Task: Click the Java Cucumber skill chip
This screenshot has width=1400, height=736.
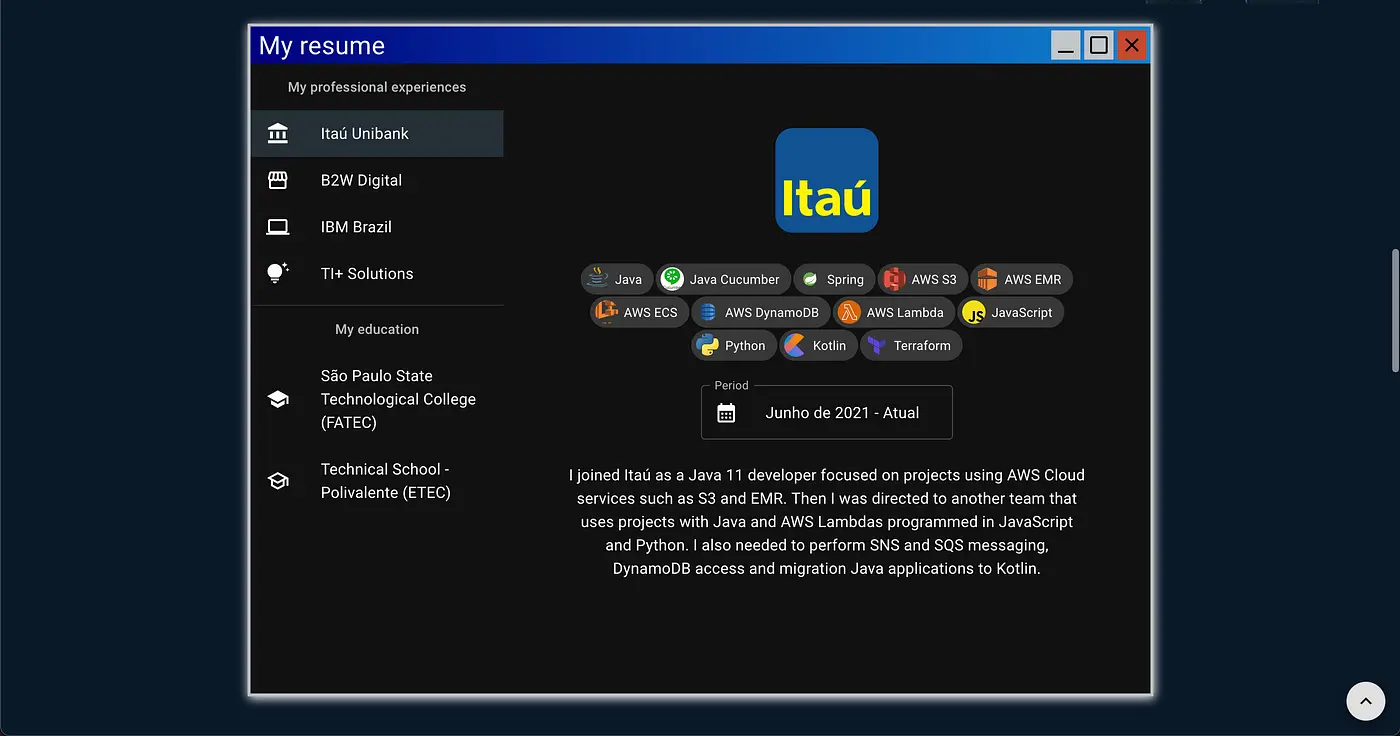Action: click(723, 280)
